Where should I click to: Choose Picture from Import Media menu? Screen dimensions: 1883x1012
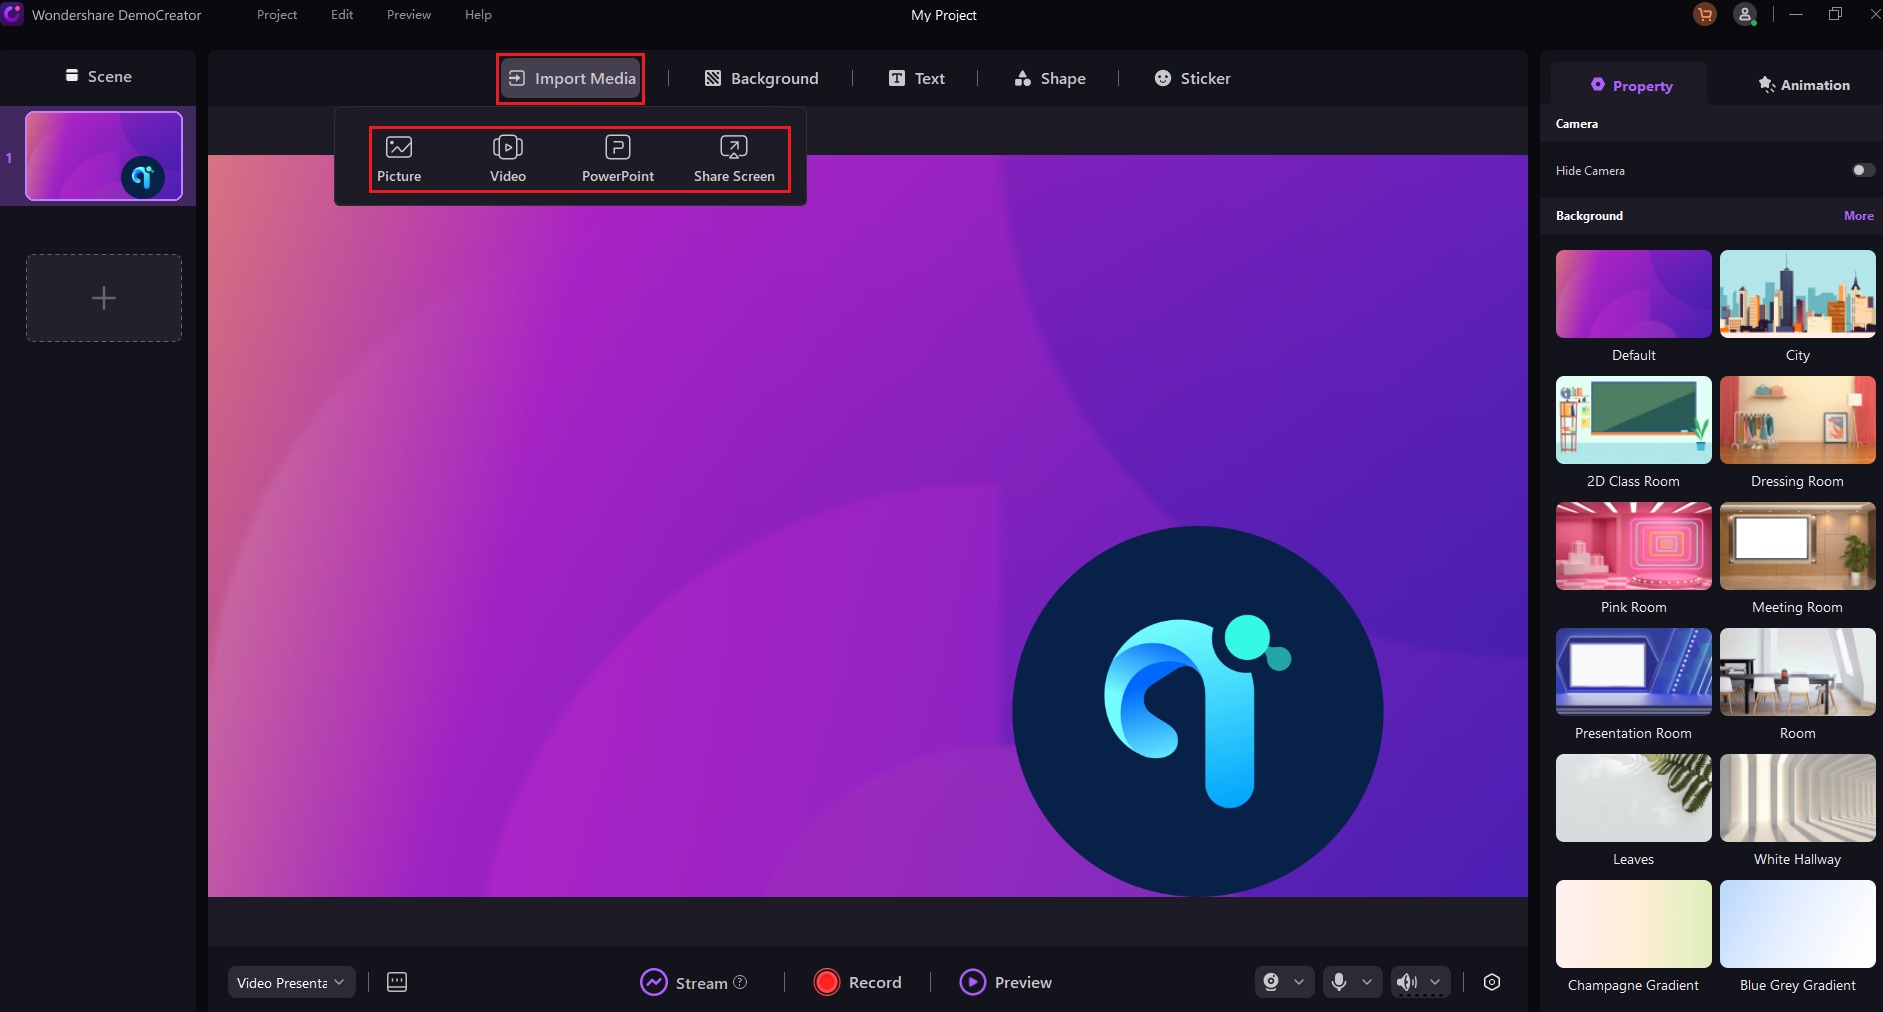(399, 160)
